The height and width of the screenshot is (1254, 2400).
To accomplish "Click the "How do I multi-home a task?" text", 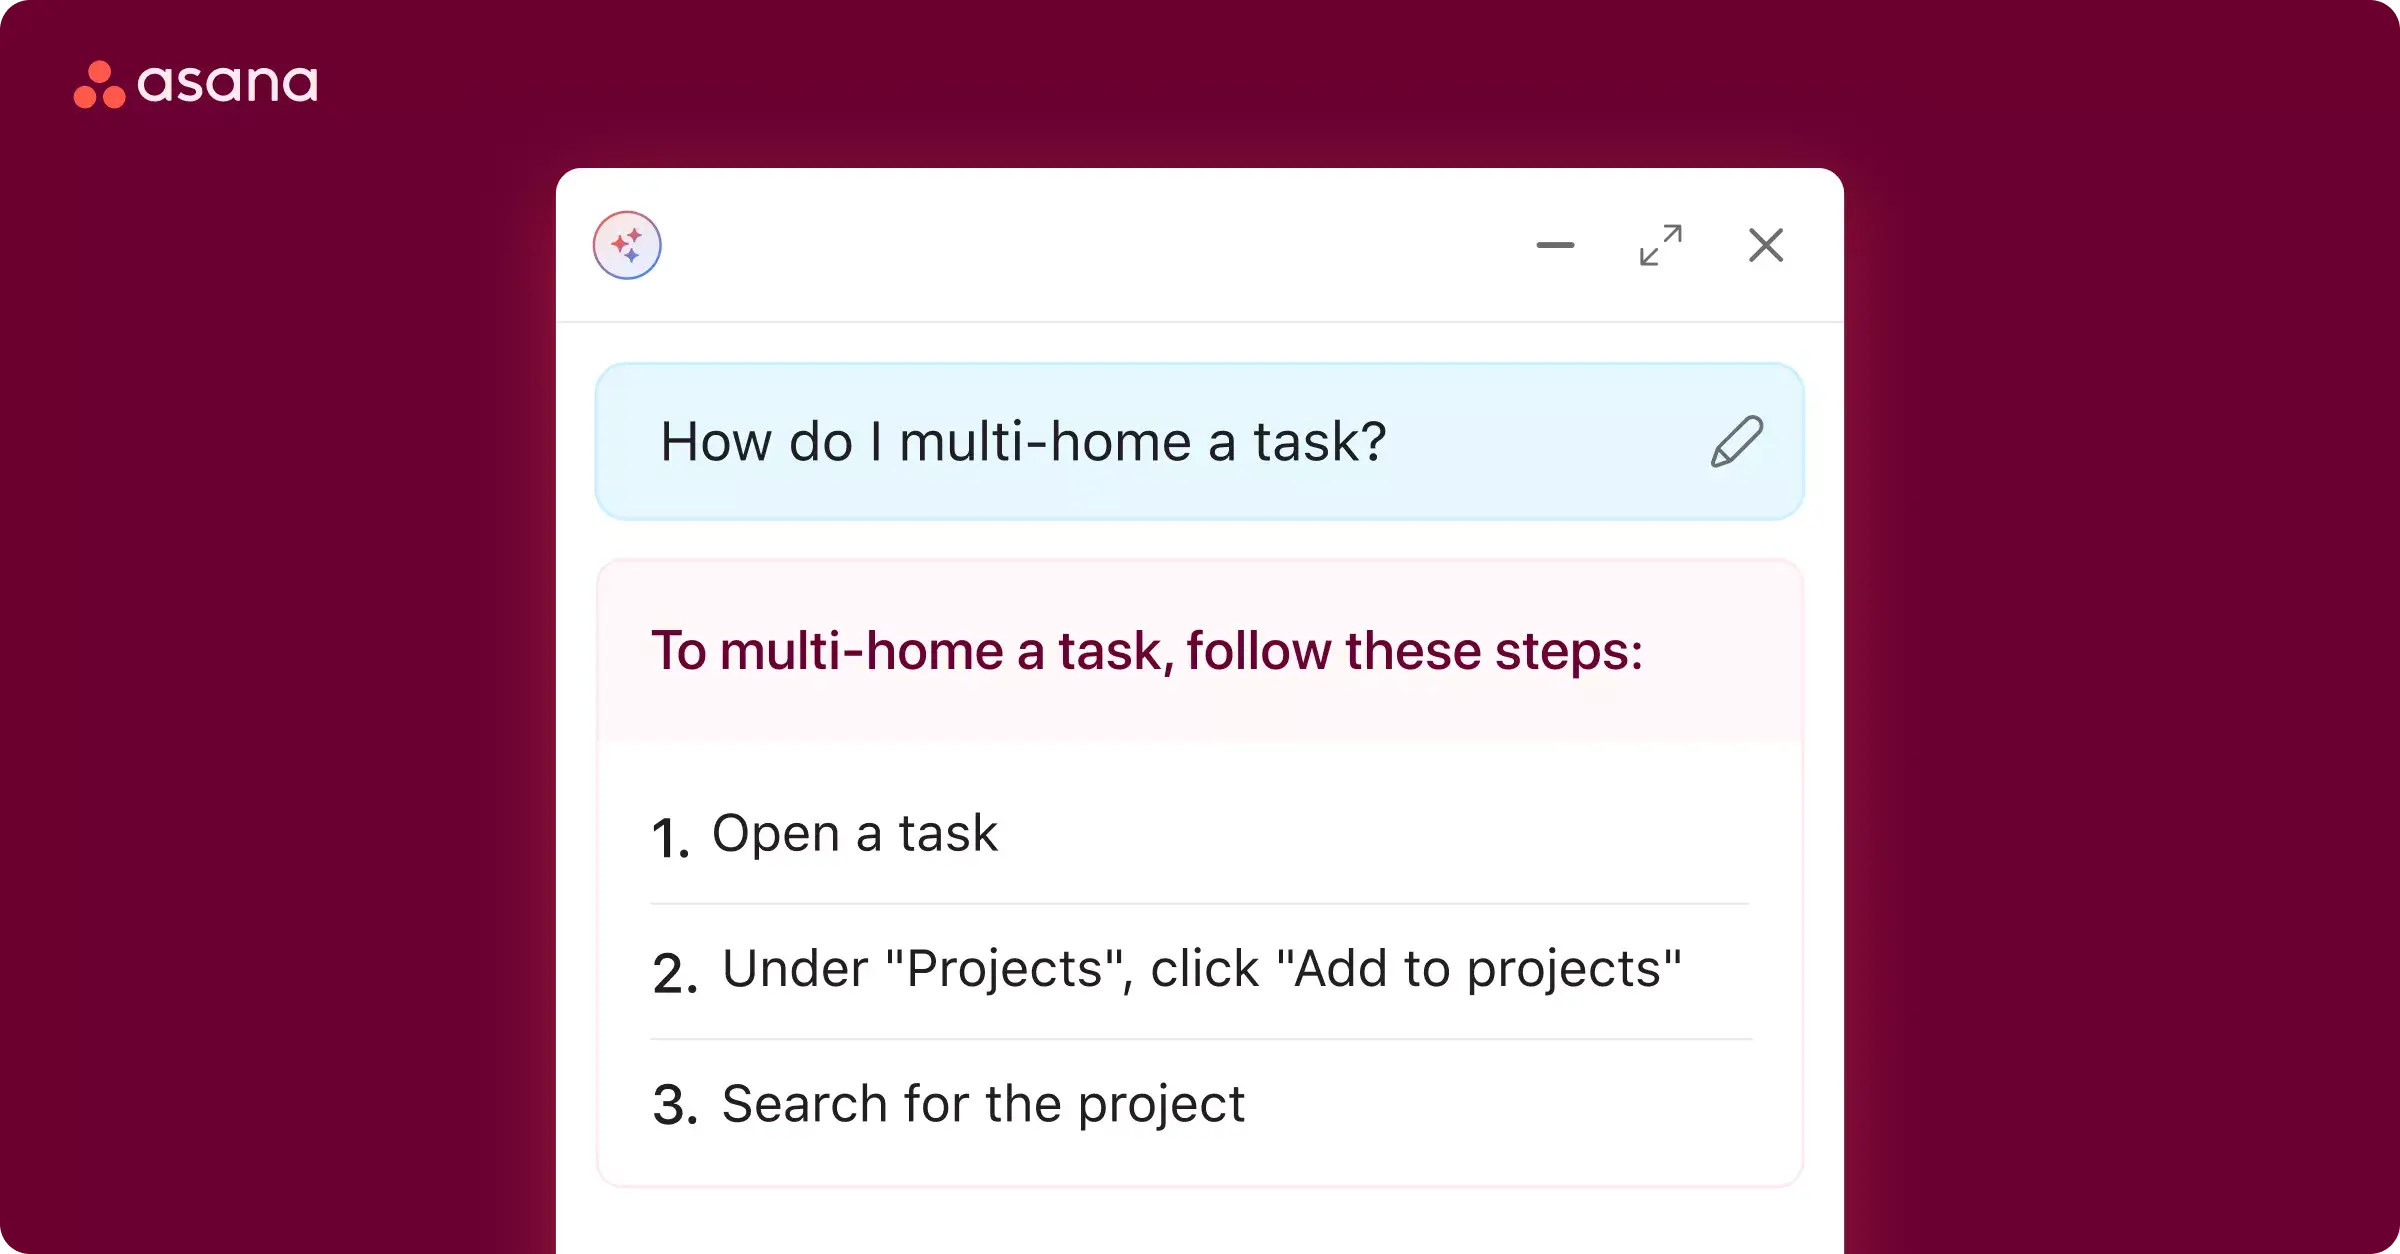I will pyautogui.click(x=1023, y=442).
